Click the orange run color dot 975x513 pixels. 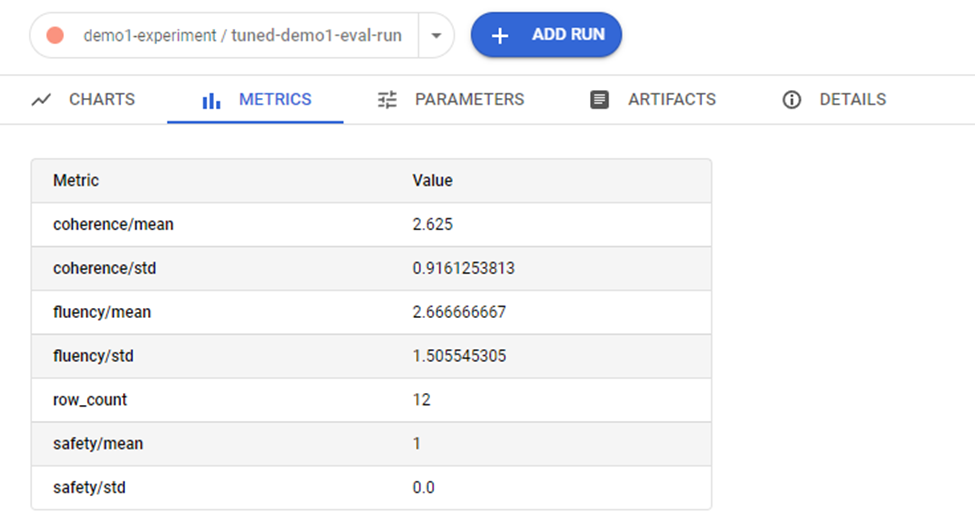[x=55, y=35]
